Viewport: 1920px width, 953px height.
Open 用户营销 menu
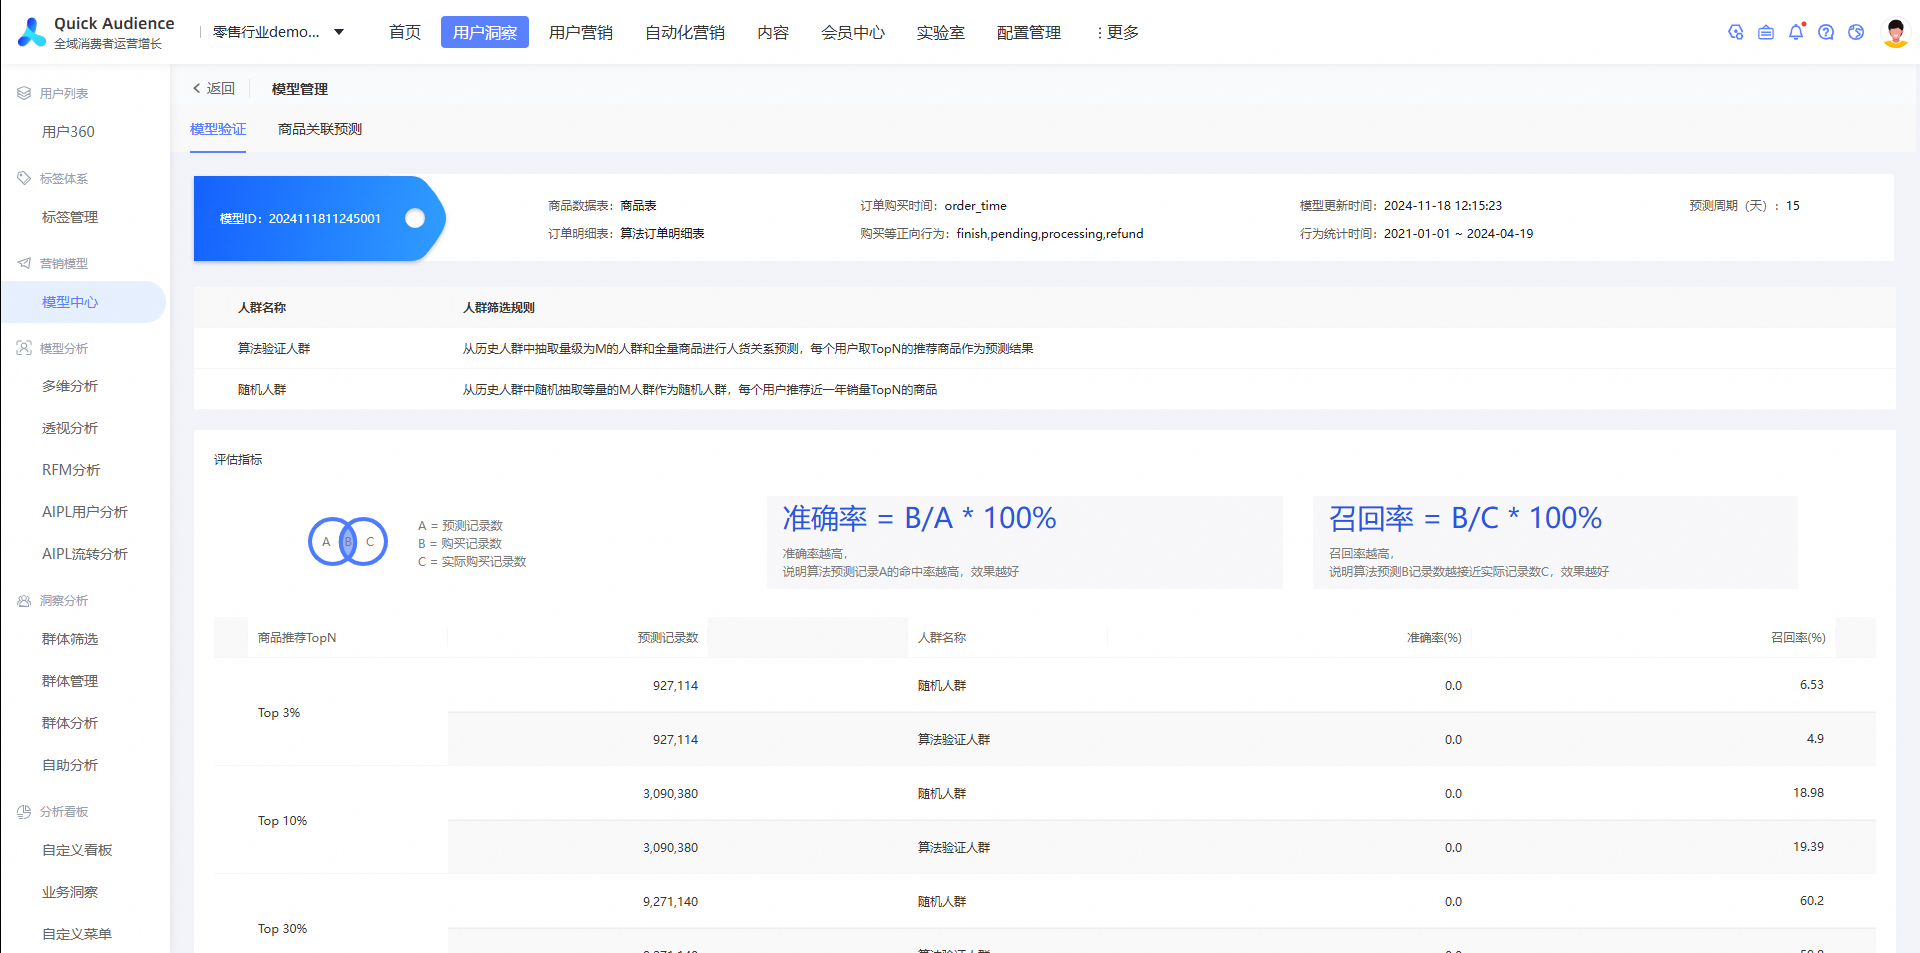point(581,32)
